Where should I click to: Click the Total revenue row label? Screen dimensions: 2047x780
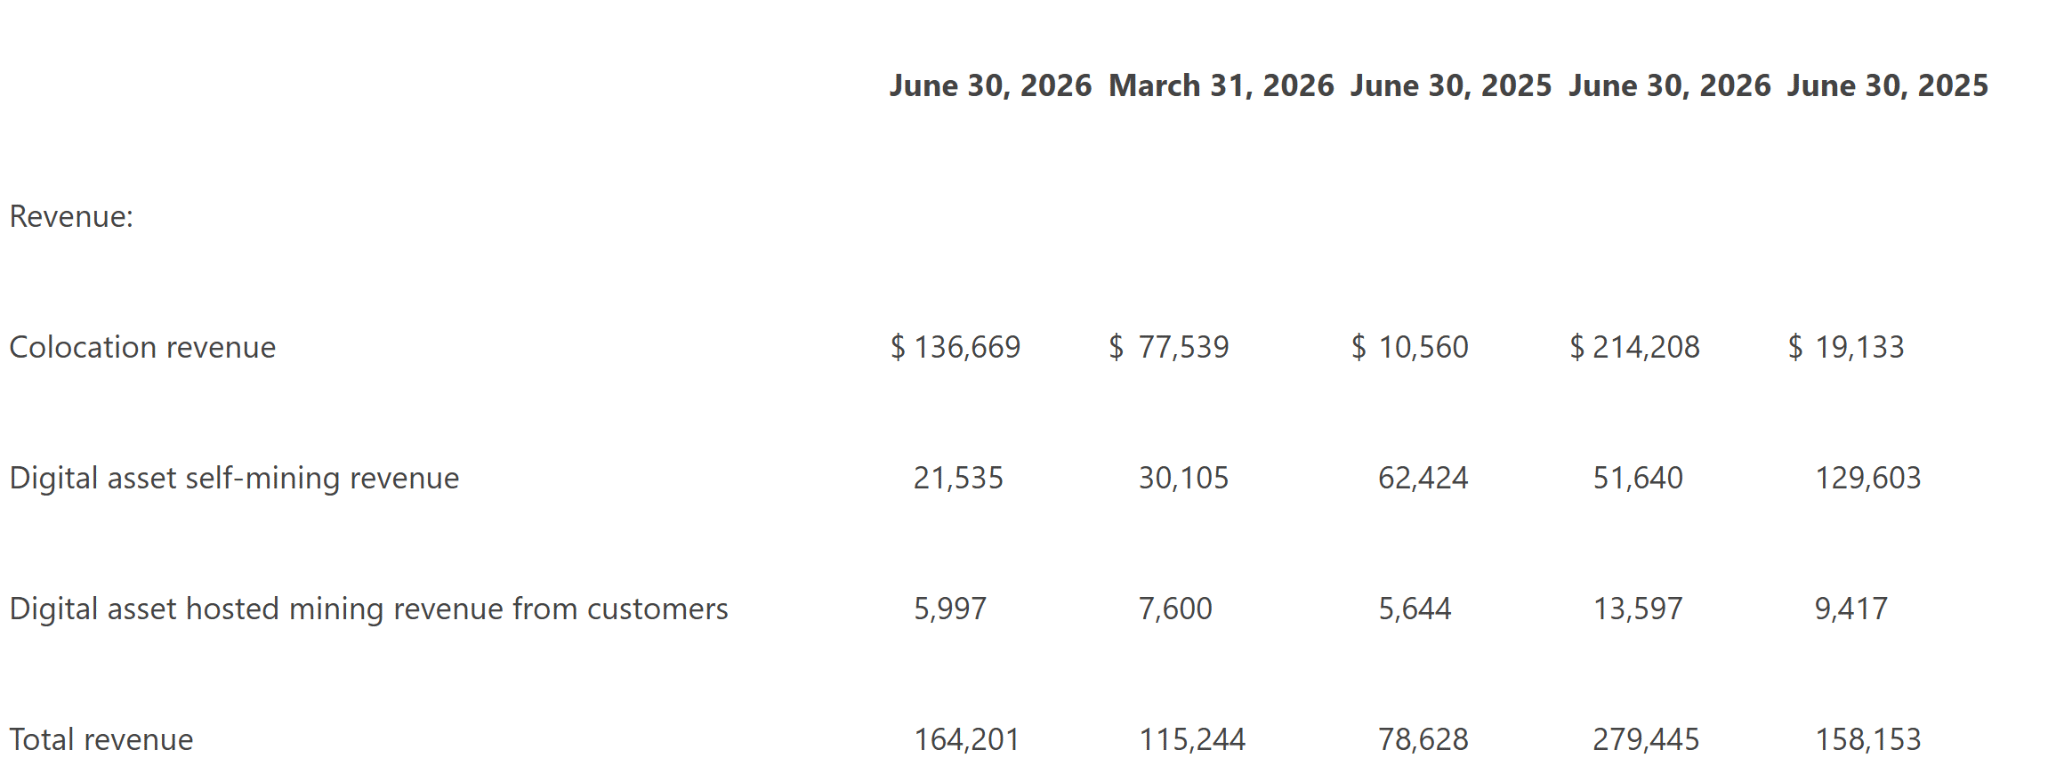(x=101, y=740)
